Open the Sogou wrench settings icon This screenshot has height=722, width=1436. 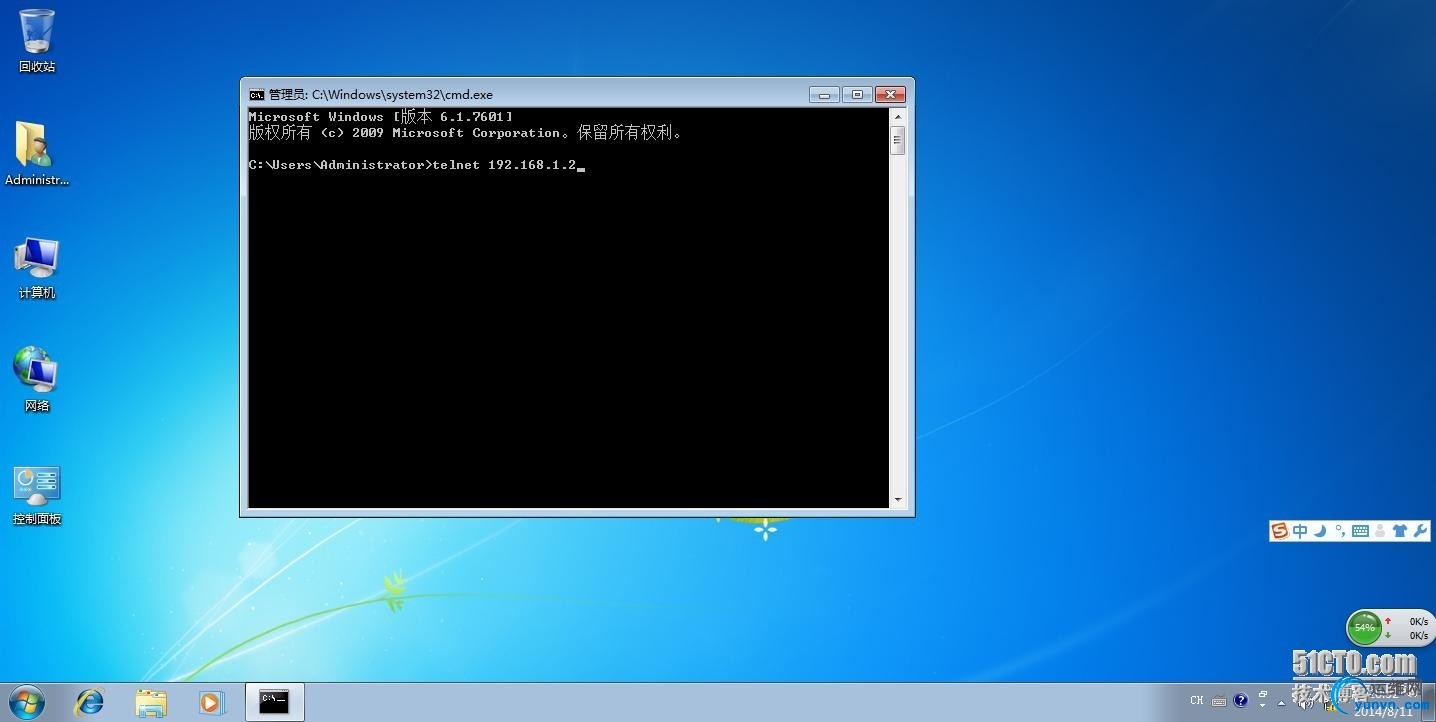(1420, 531)
